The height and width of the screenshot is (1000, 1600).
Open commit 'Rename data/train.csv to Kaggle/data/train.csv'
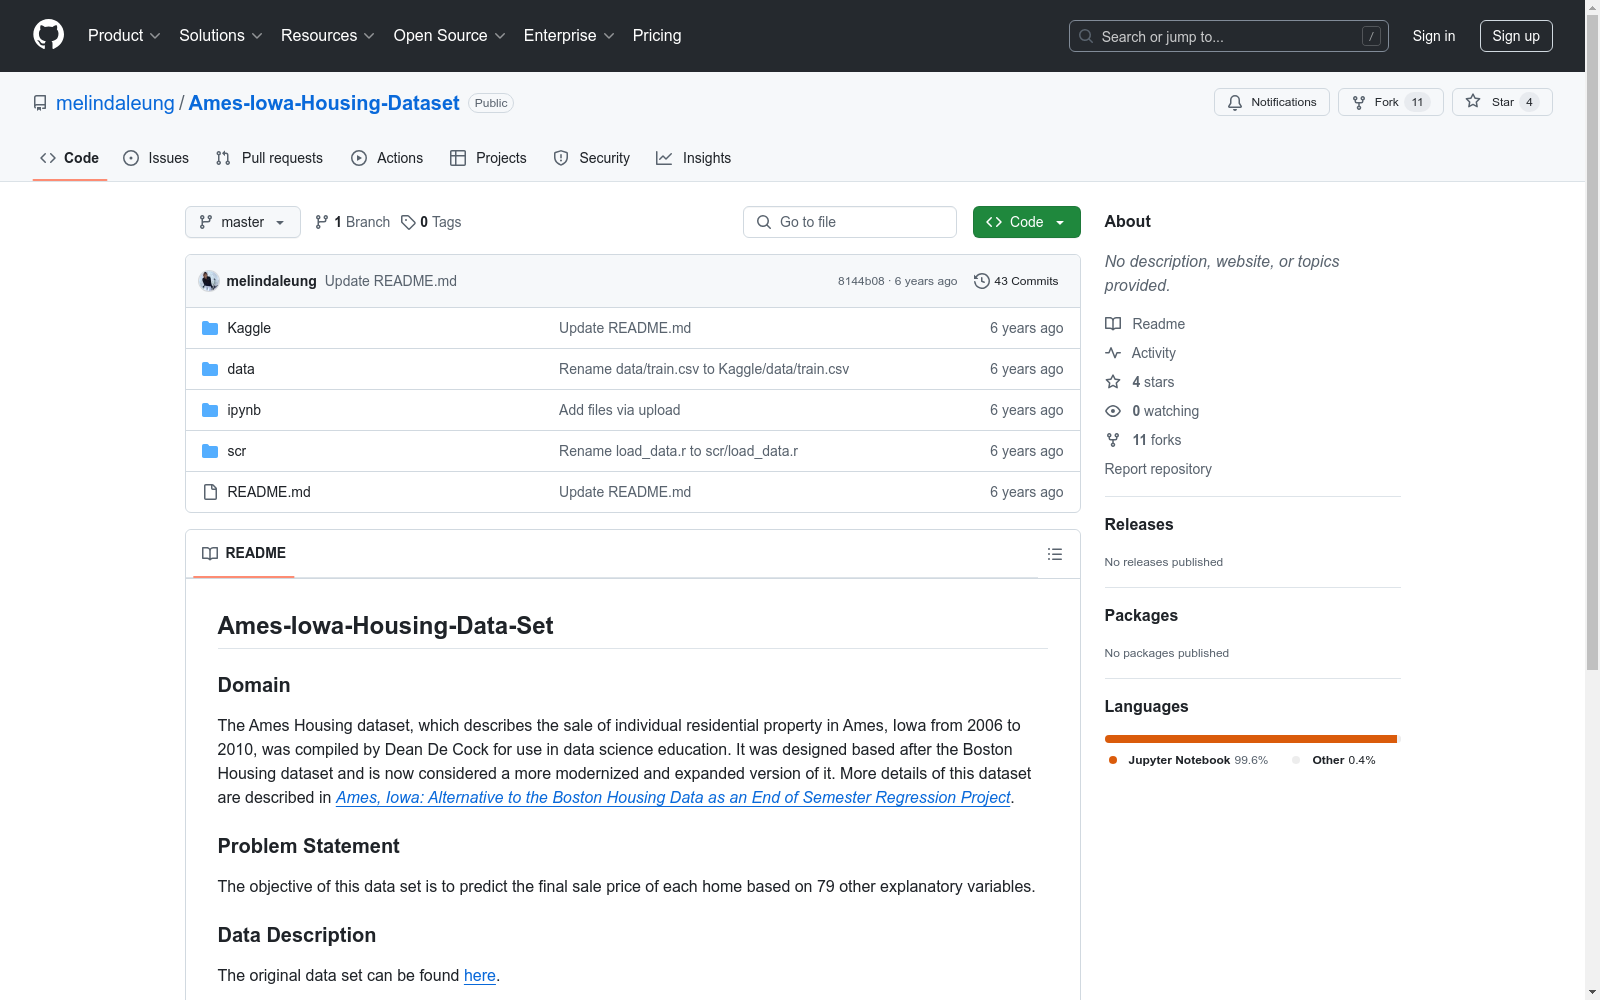704,369
